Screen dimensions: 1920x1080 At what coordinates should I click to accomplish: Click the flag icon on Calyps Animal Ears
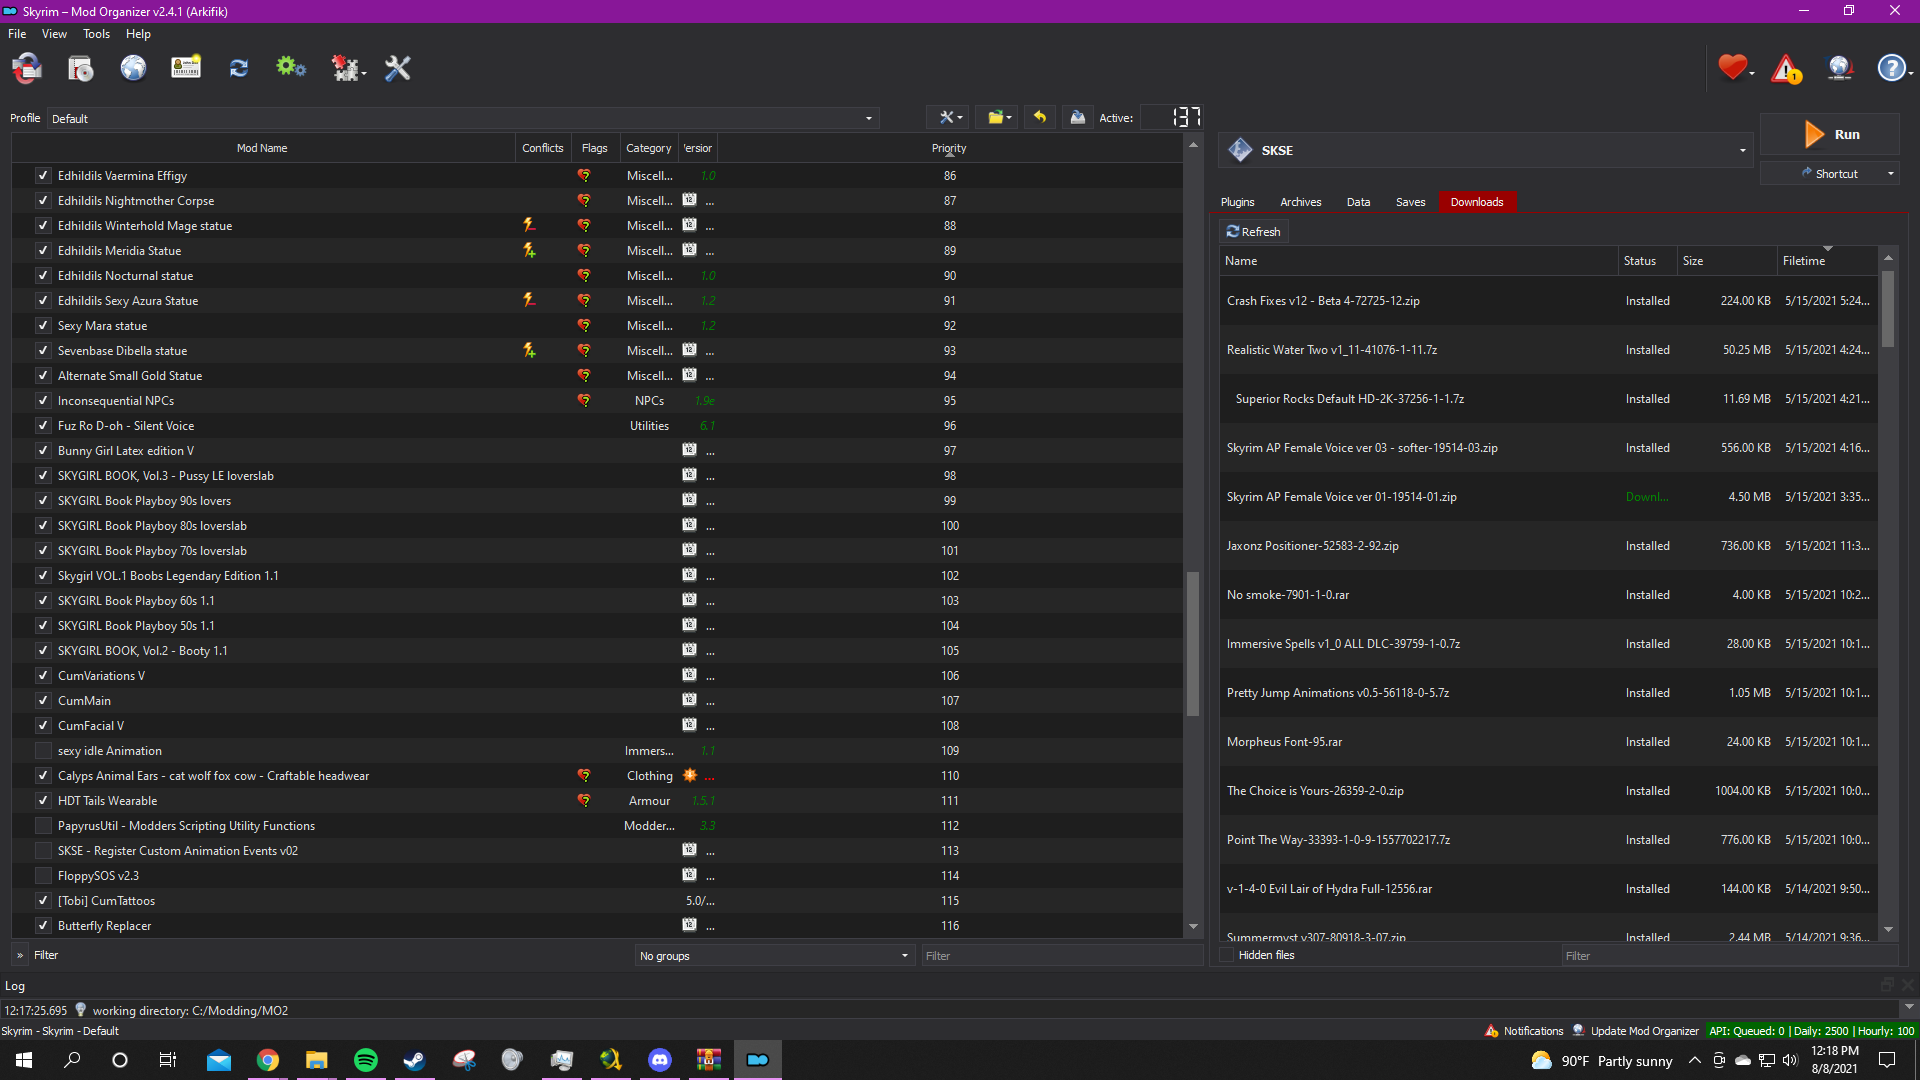coord(584,775)
